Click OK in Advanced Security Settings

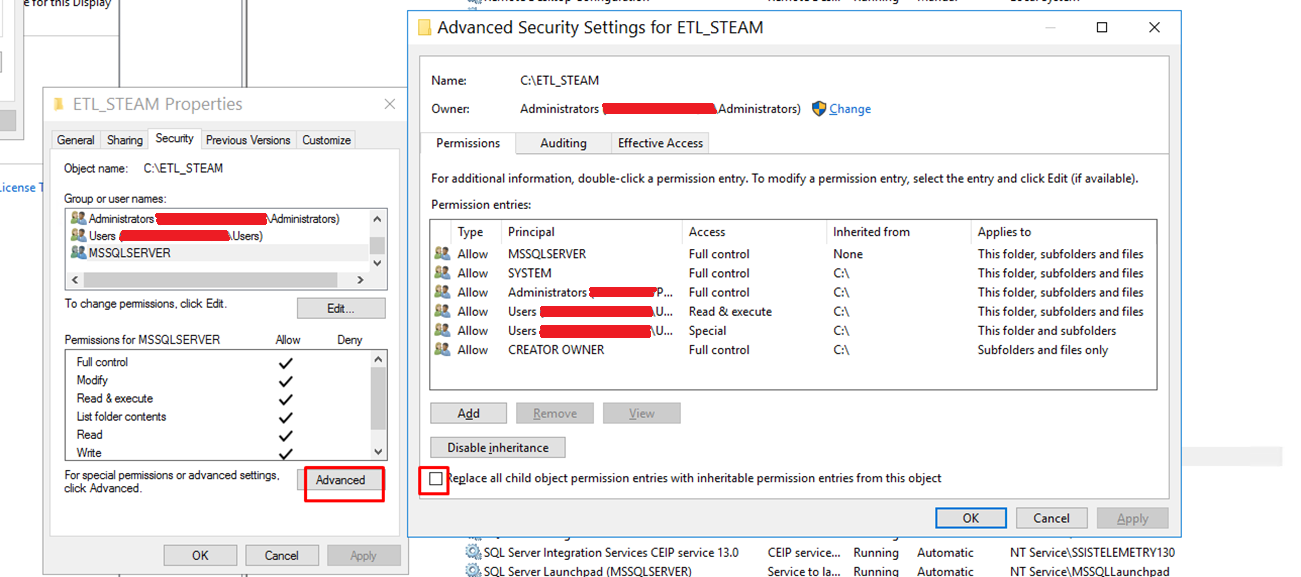[x=970, y=518]
